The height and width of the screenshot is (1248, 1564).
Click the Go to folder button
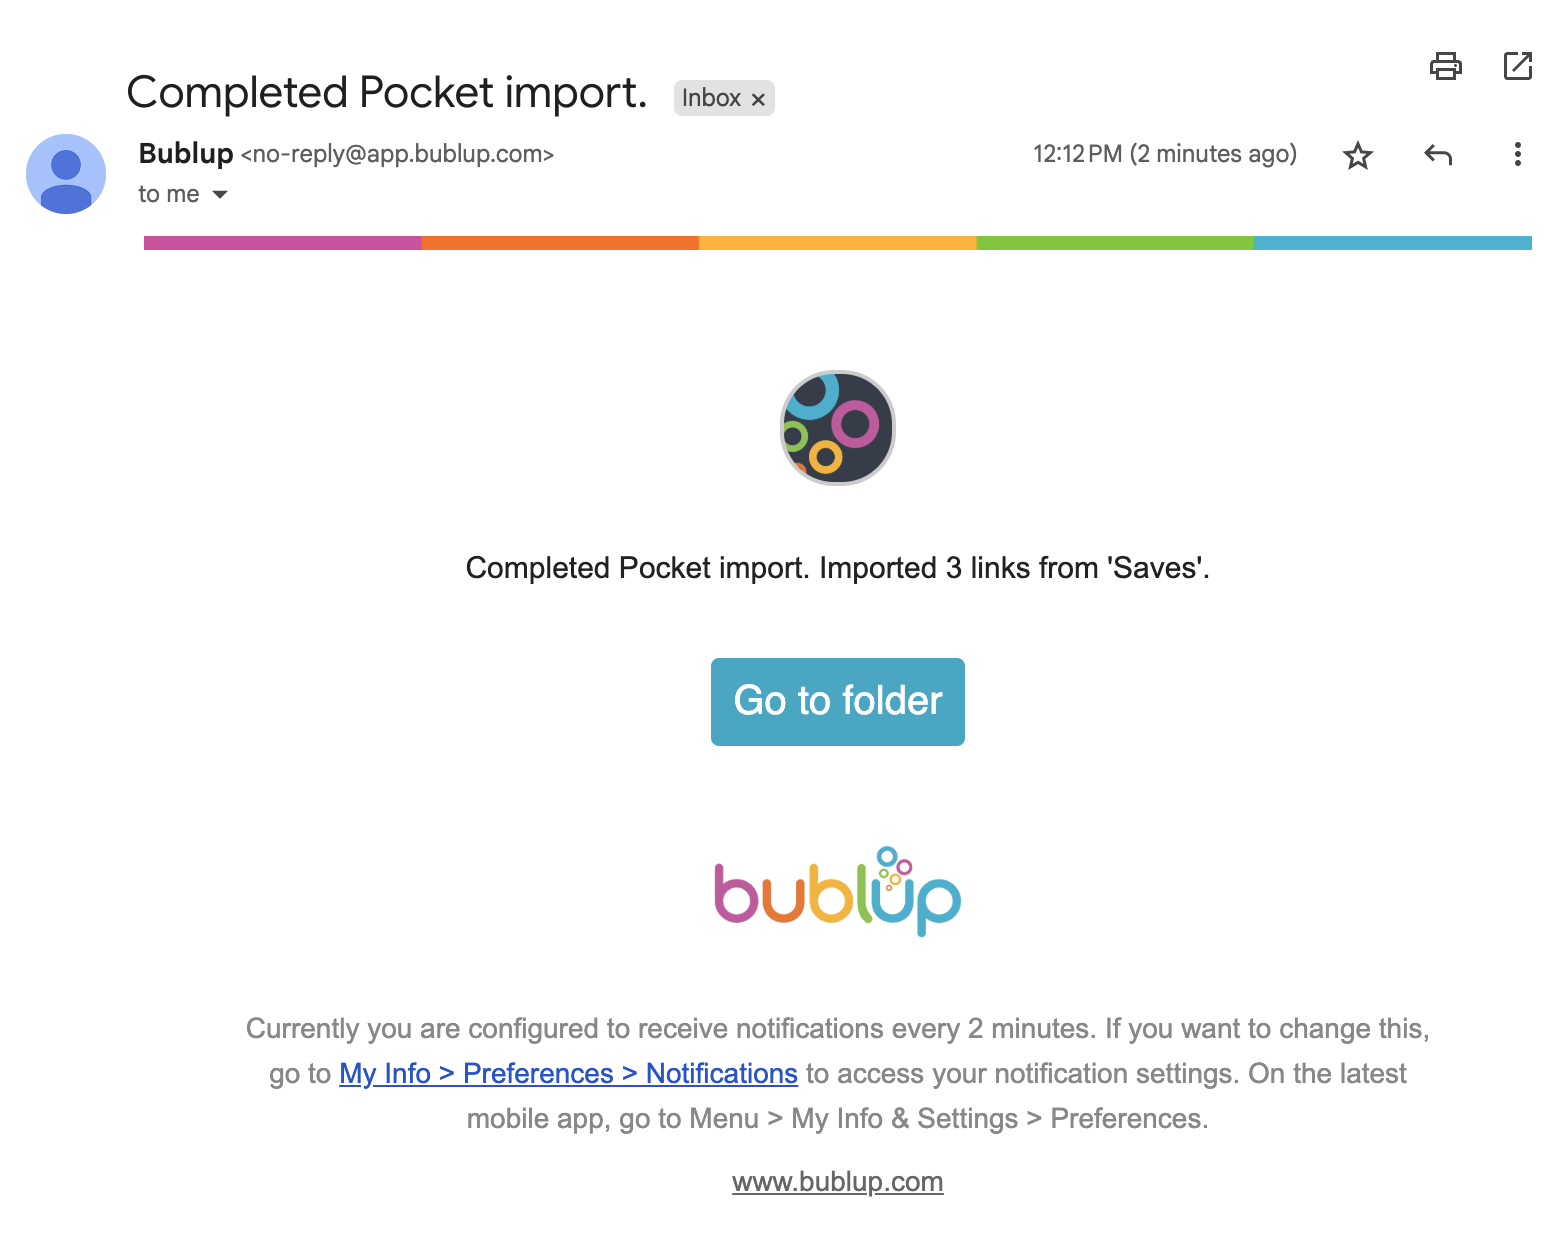(x=838, y=701)
